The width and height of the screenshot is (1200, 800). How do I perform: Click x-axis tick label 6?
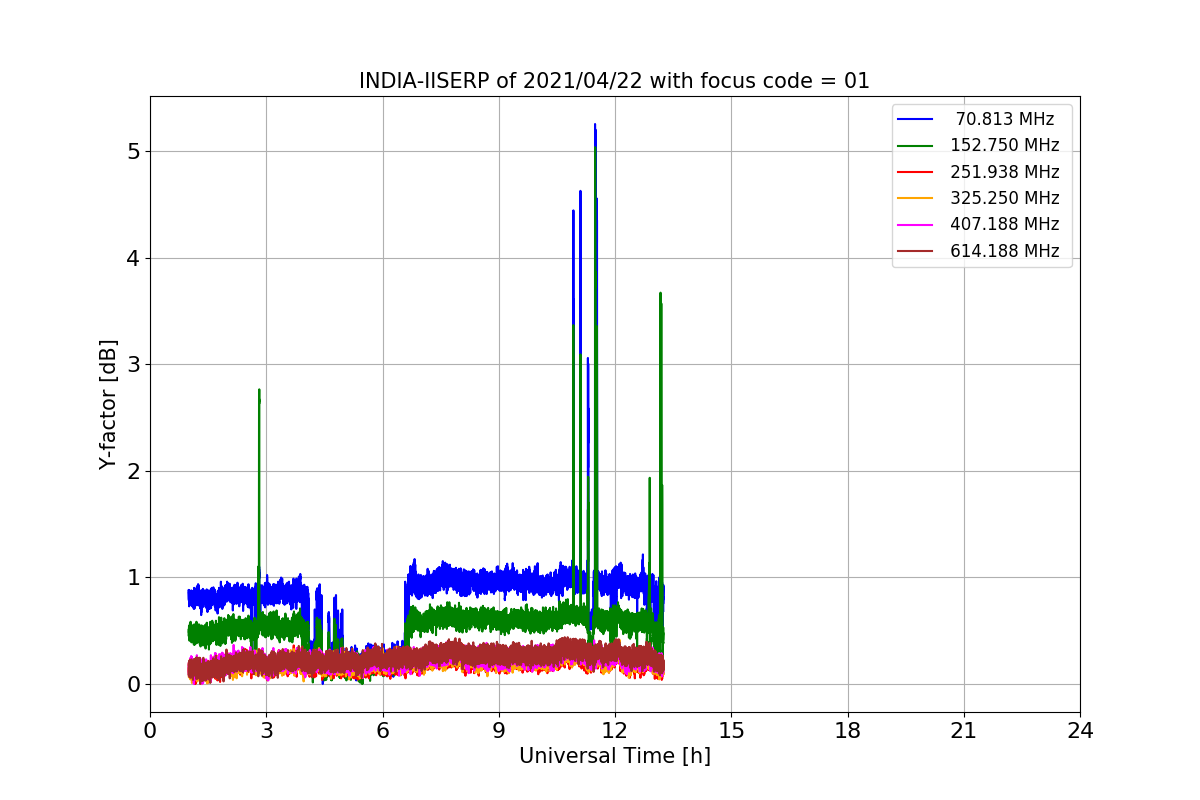coord(383,731)
